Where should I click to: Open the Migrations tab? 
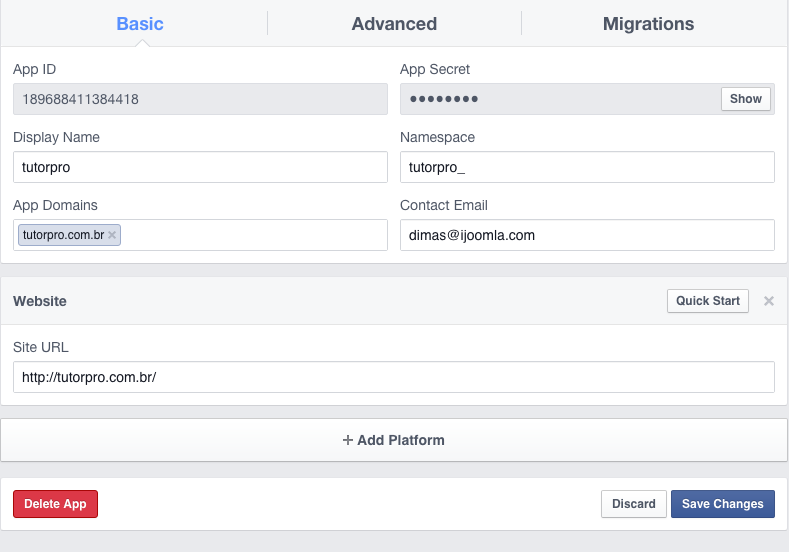point(648,24)
